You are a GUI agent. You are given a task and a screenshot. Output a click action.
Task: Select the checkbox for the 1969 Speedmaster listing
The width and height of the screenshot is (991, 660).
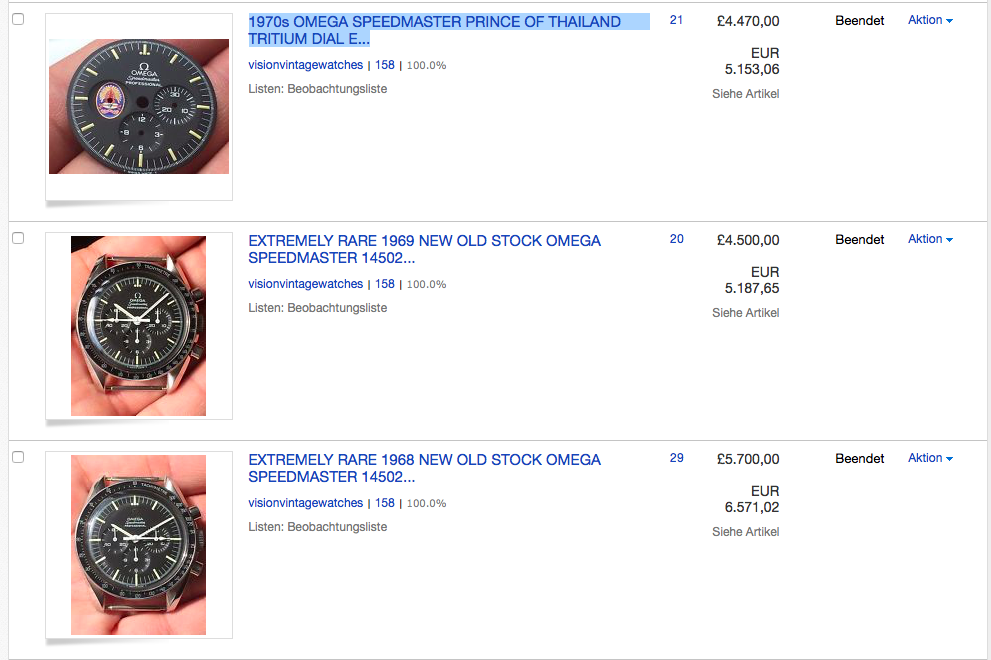coord(18,239)
